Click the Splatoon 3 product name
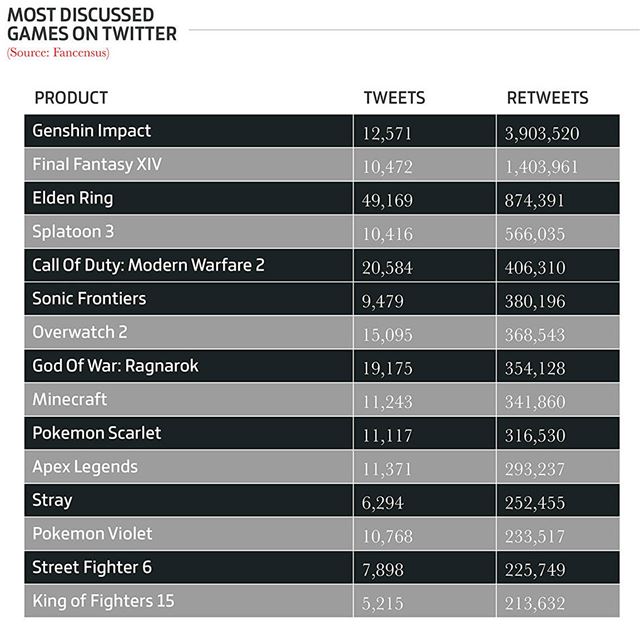Screen dimensions: 640x639 tap(73, 231)
